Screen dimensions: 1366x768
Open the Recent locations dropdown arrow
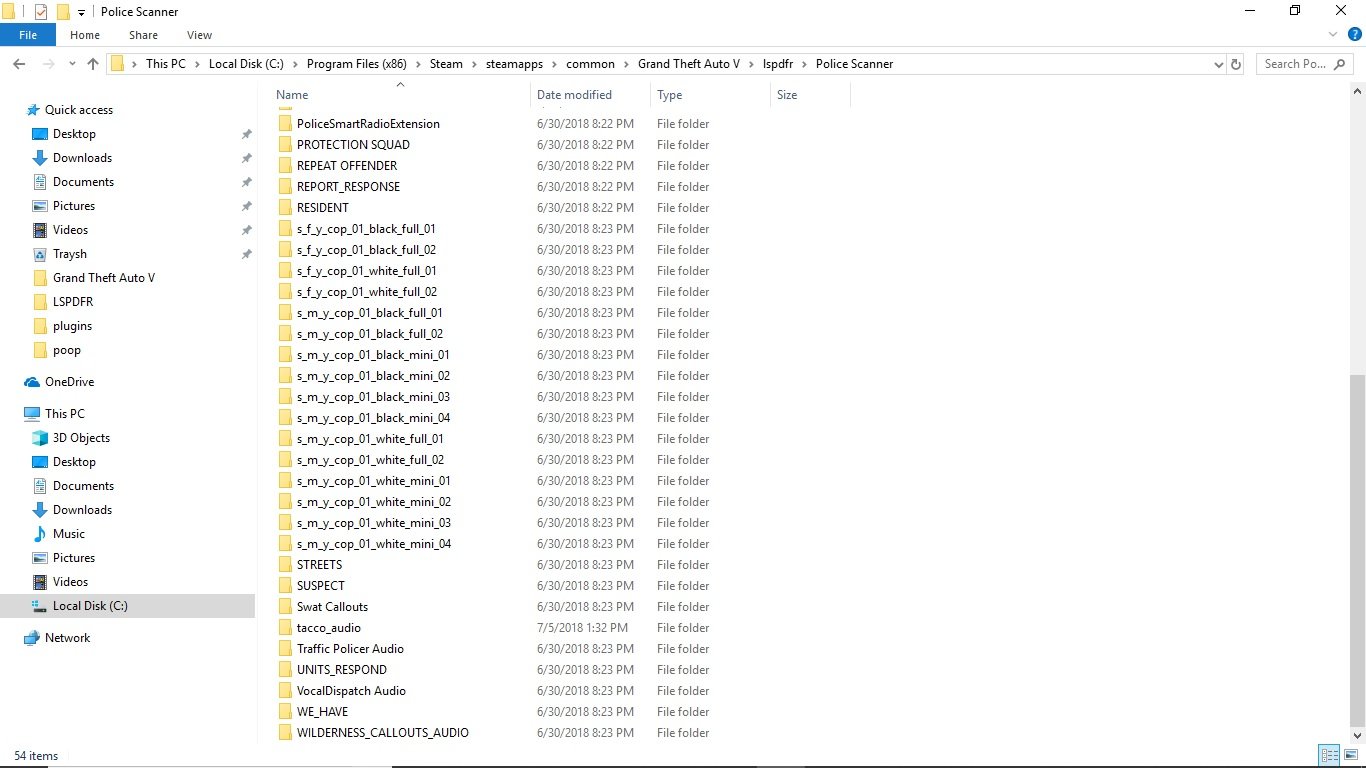pyautogui.click(x=70, y=64)
